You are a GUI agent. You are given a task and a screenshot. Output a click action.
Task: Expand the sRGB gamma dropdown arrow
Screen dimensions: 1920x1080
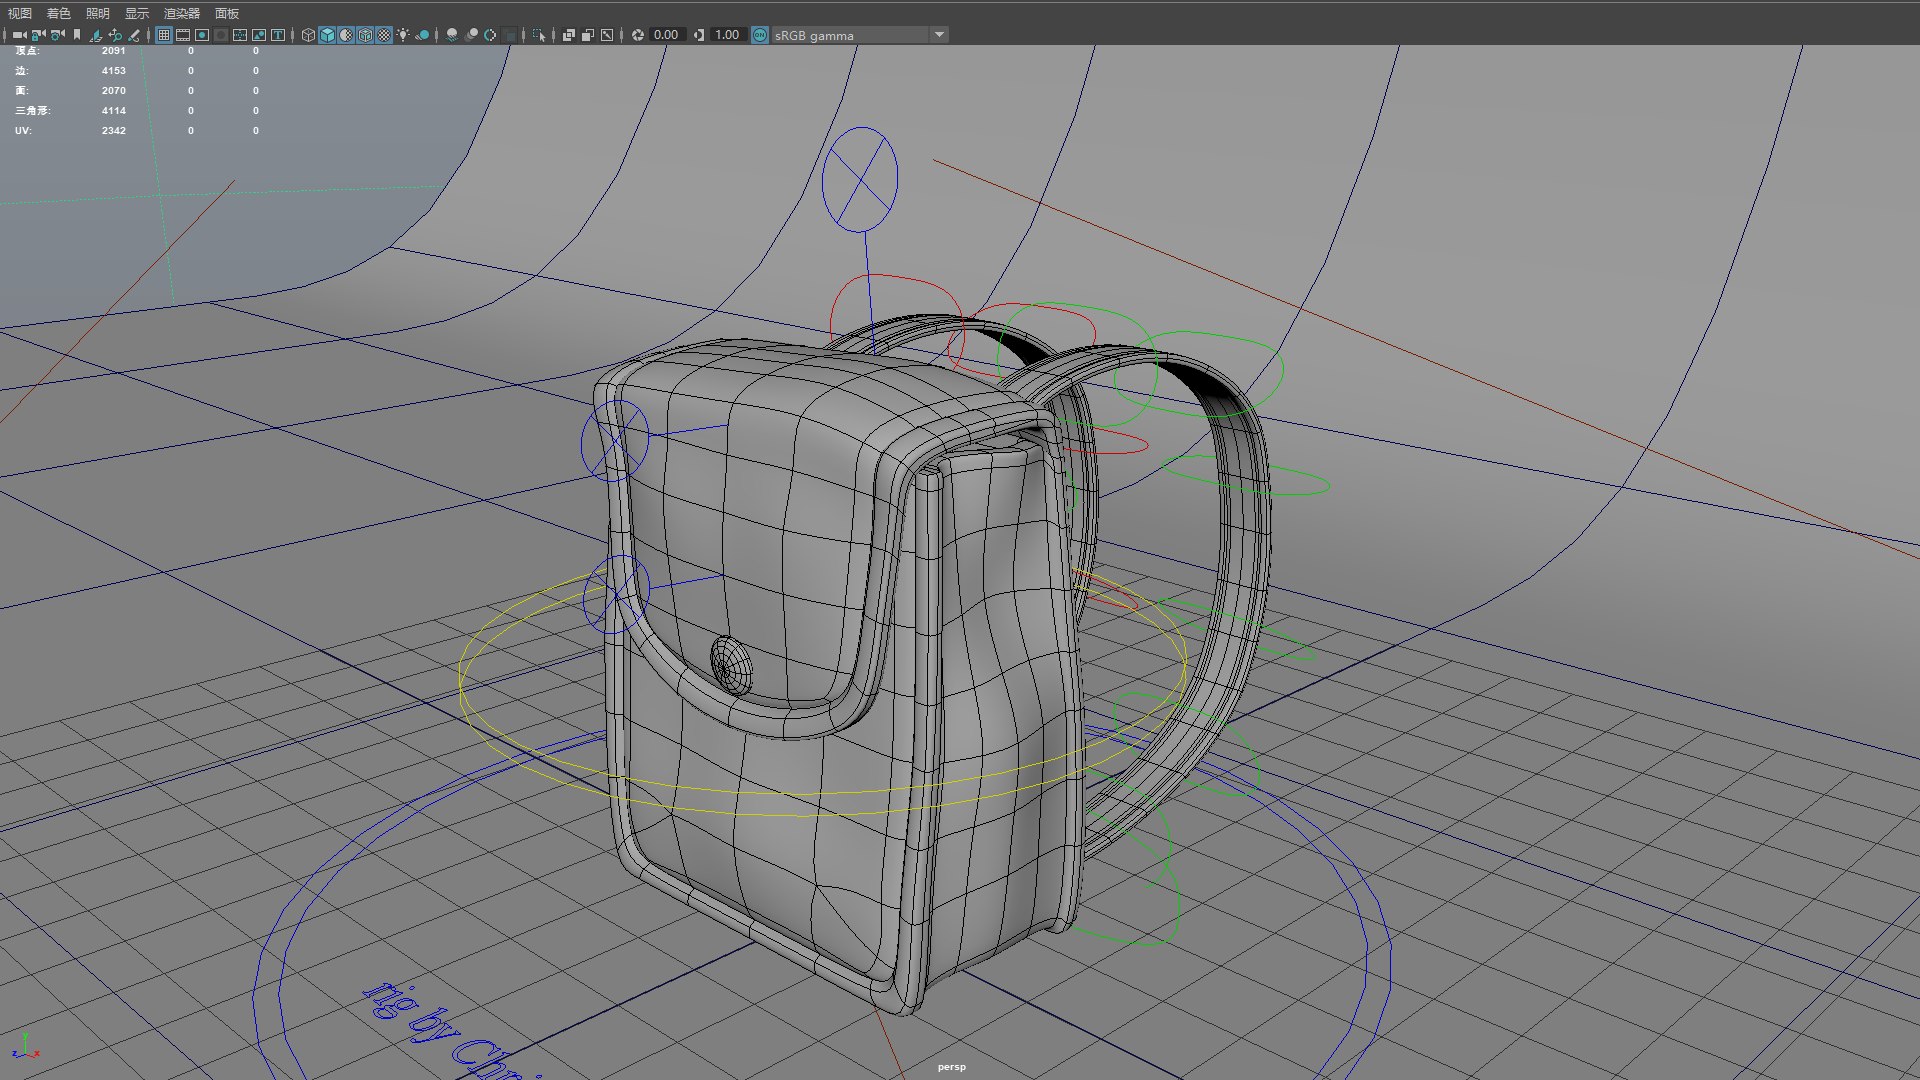939,35
